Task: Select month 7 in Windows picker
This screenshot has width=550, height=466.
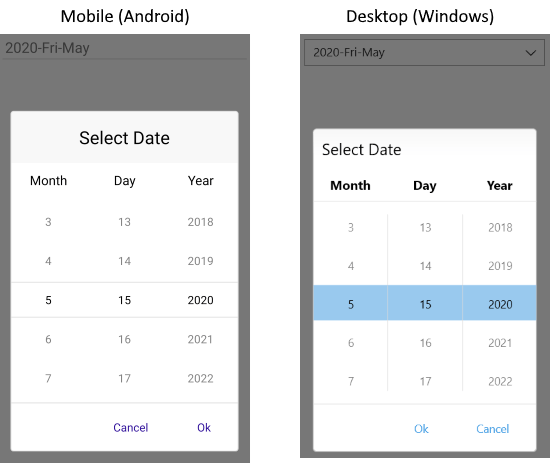Action: 351,381
